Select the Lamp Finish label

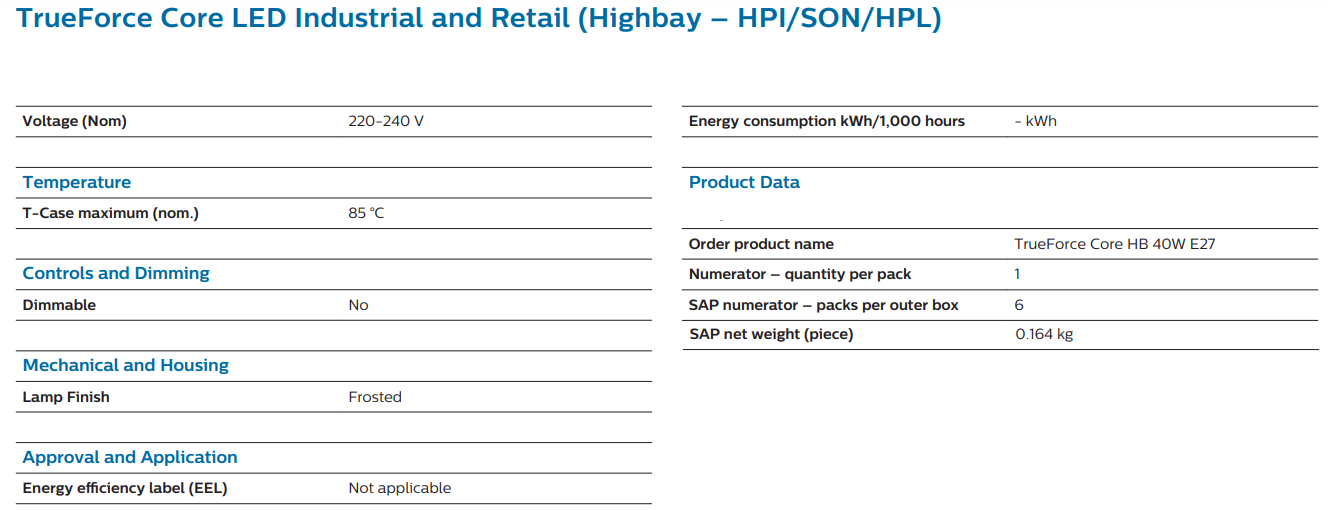click(66, 397)
